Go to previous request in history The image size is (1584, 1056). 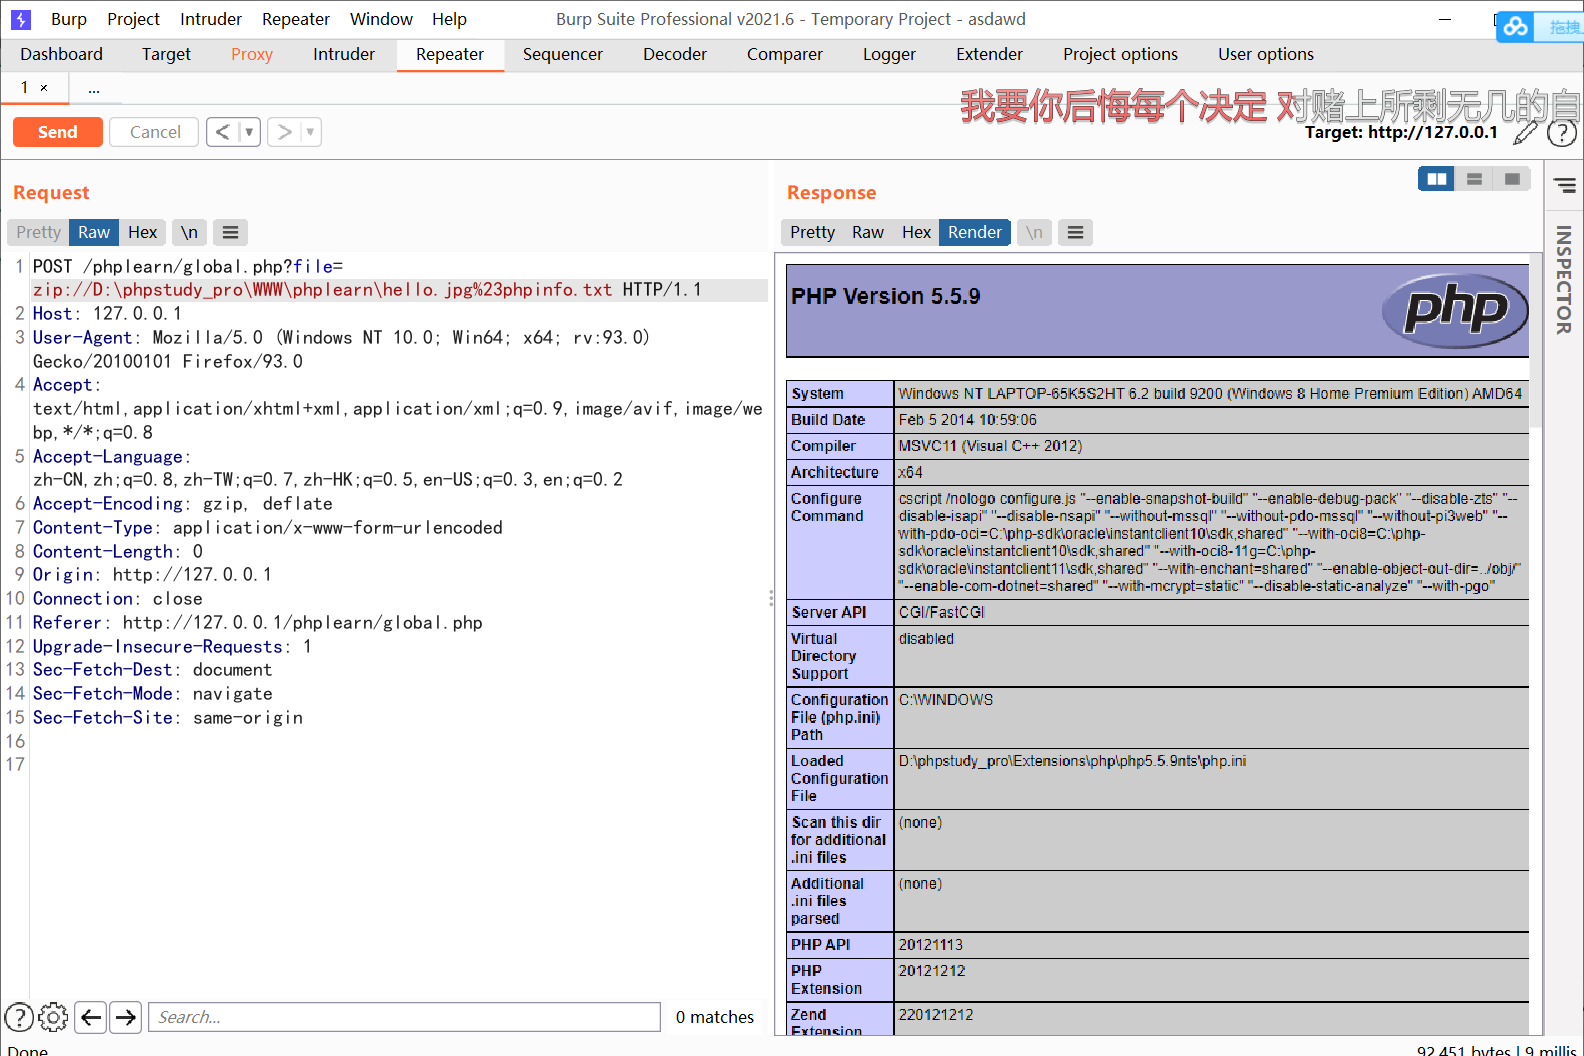pos(222,132)
